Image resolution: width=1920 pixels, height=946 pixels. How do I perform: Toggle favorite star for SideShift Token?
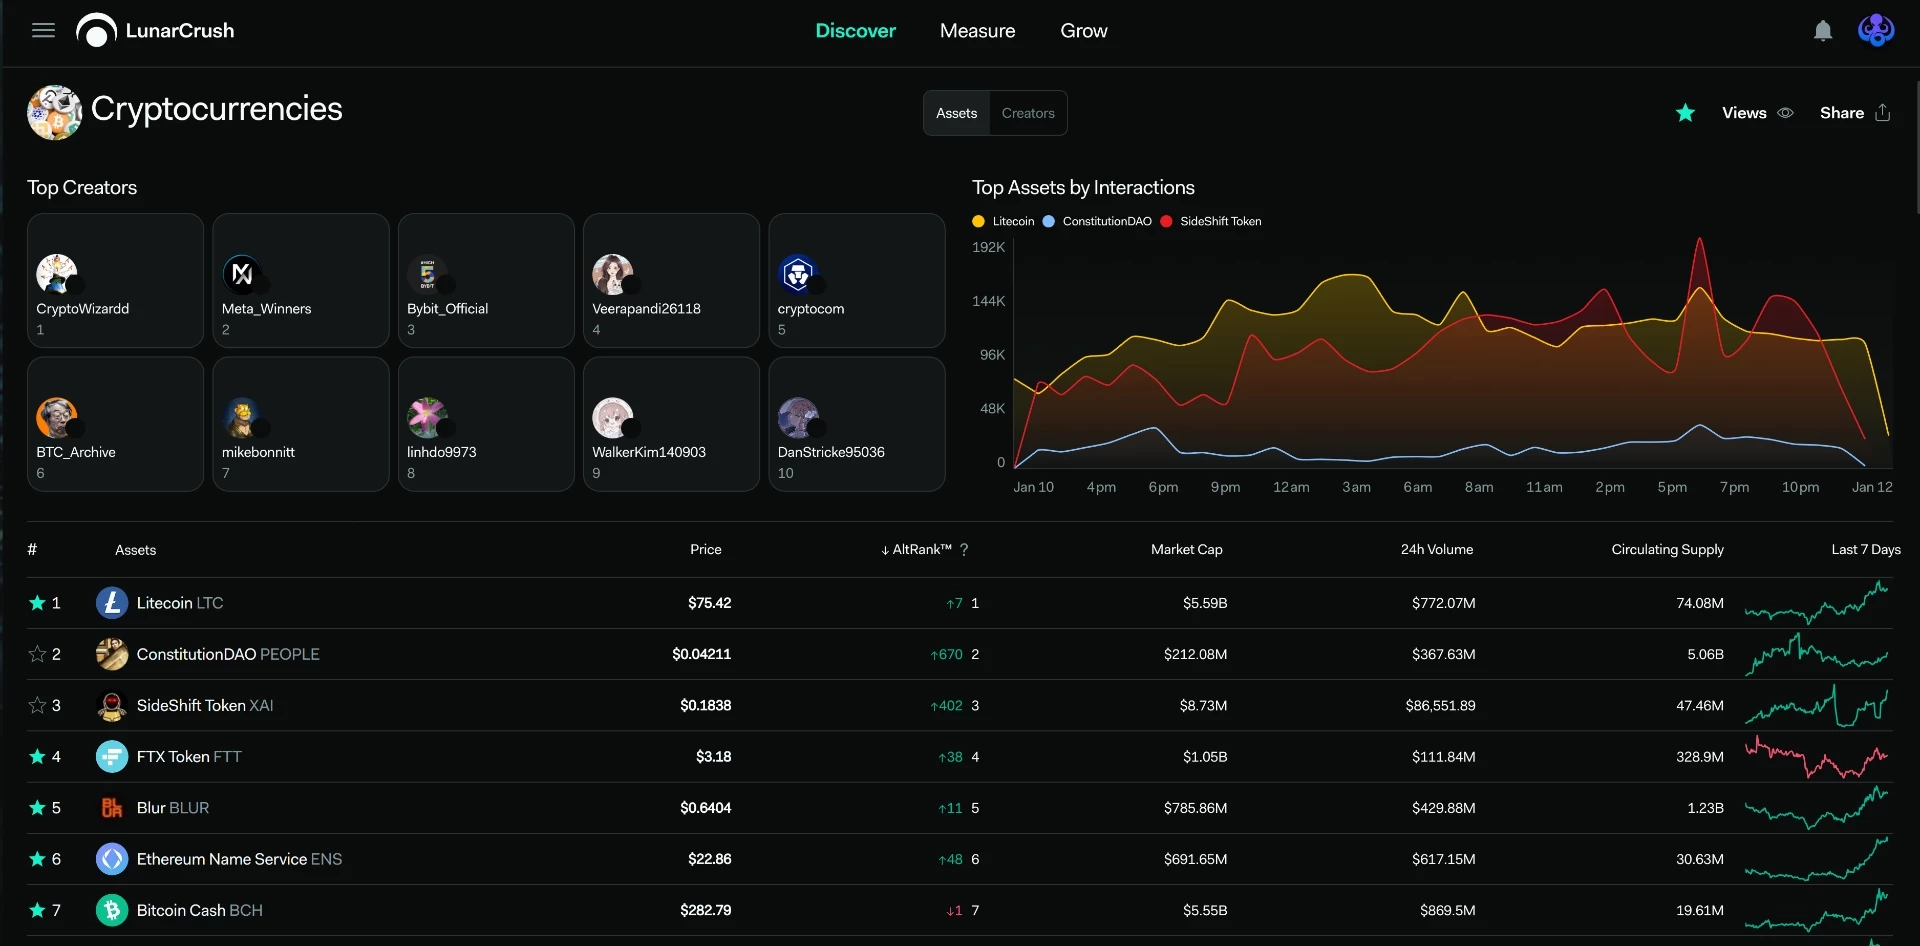point(37,705)
